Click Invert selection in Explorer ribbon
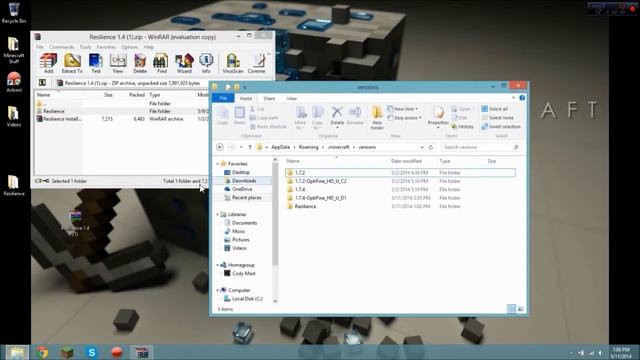The image size is (640, 360). 501,127
